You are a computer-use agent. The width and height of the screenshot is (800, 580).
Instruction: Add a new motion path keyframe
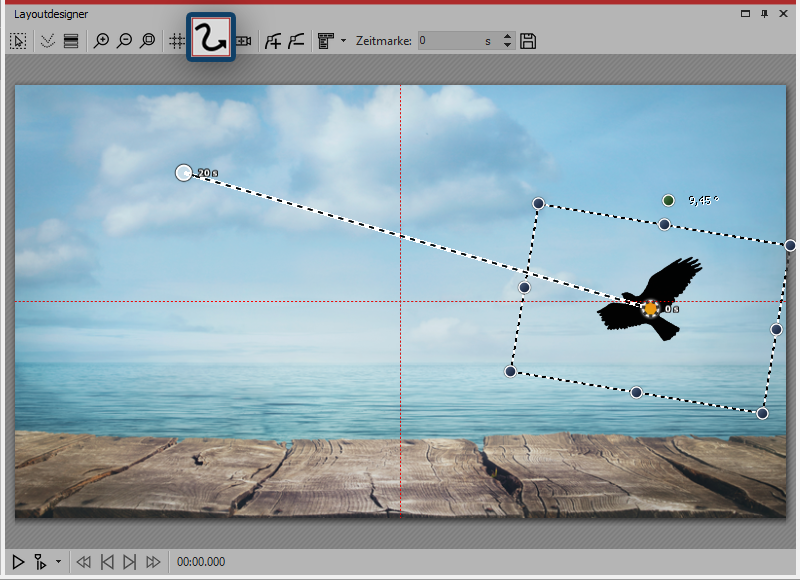click(x=272, y=41)
